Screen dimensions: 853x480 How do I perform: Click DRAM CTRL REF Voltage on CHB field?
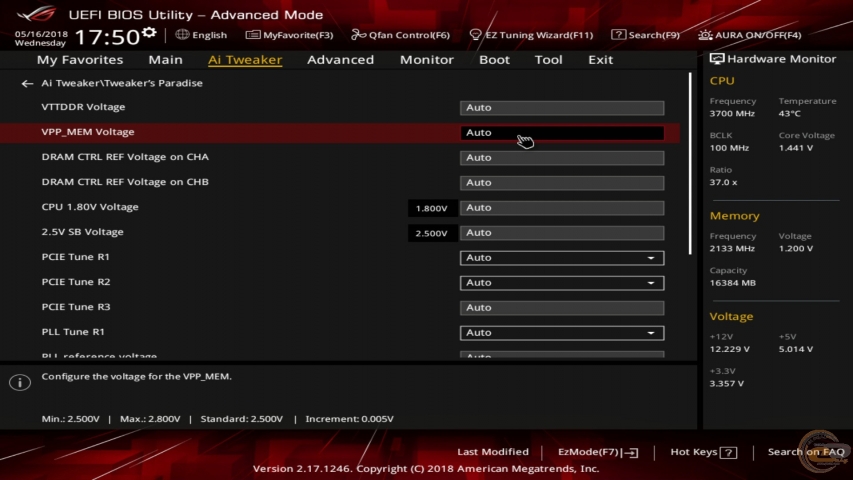click(x=562, y=183)
